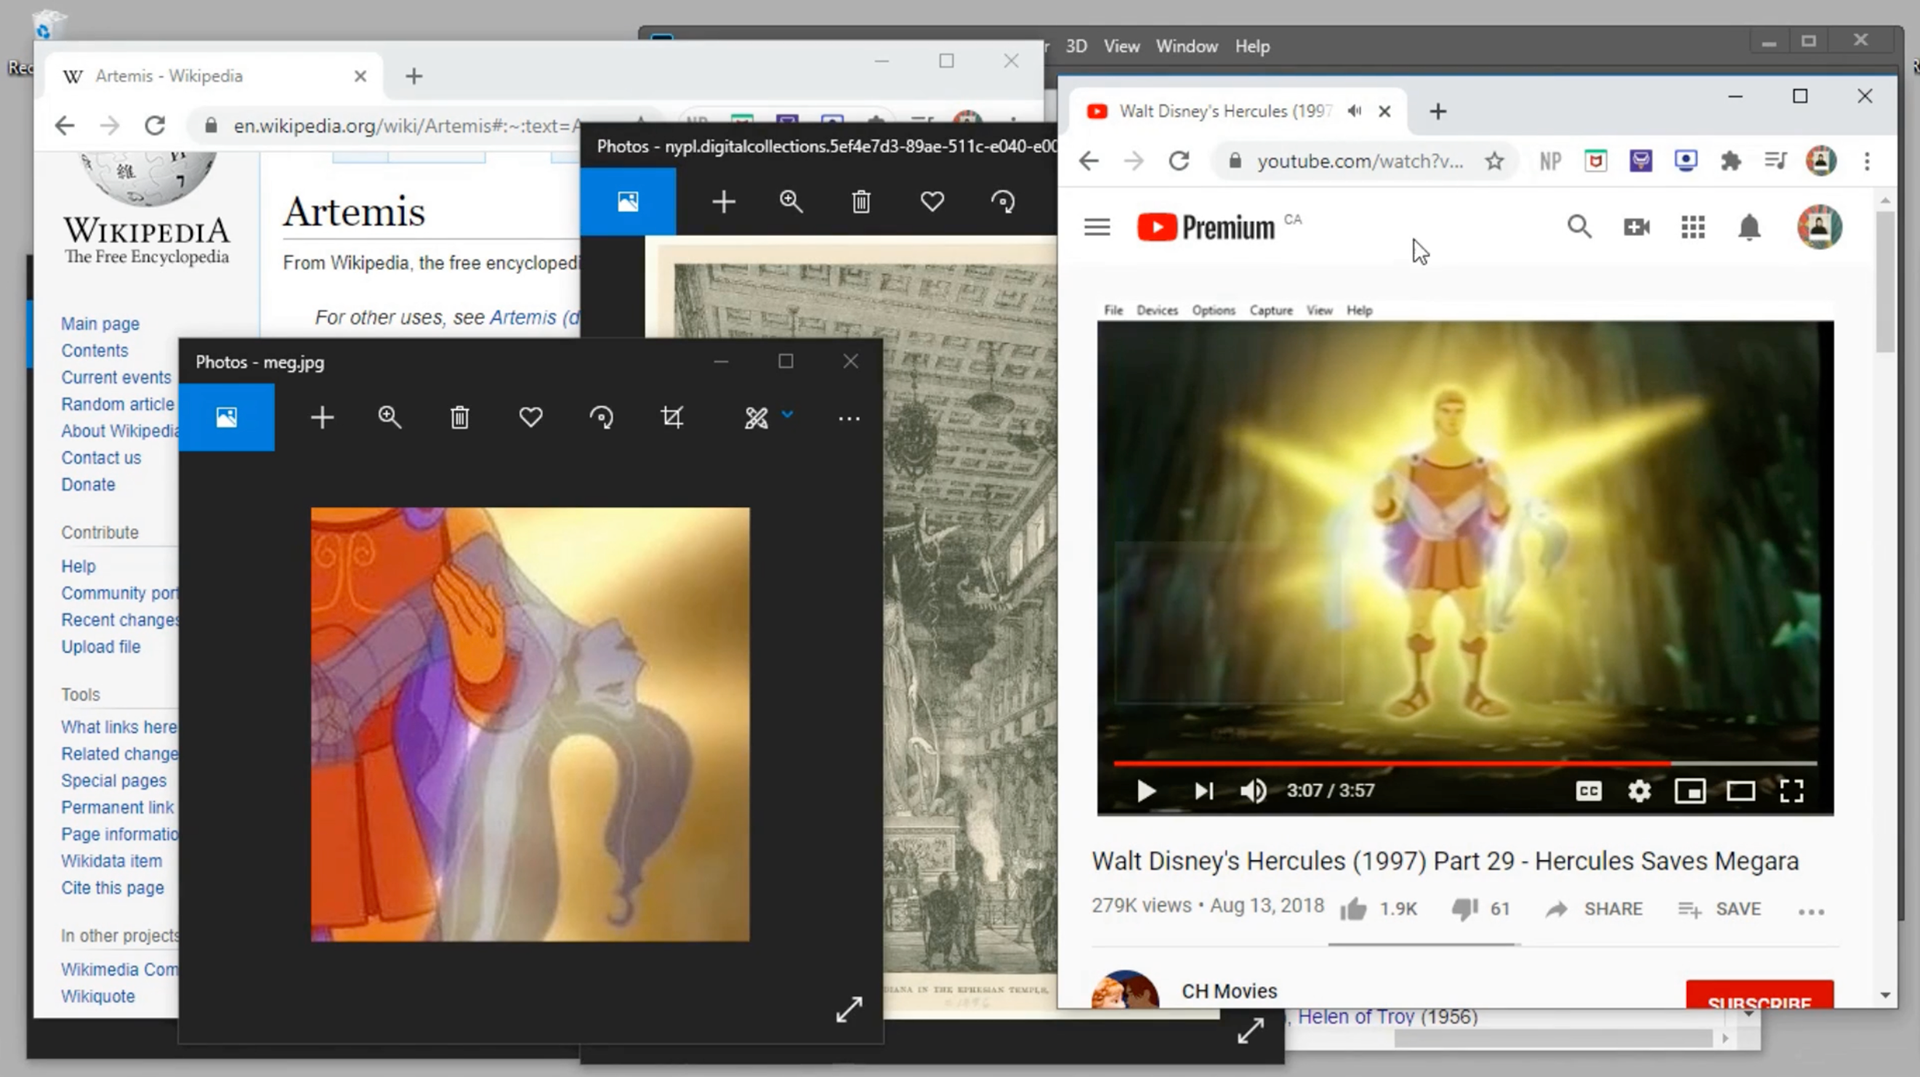The height and width of the screenshot is (1077, 1920).
Task: Bookmark the YouTube page with star
Action: pos(1494,161)
